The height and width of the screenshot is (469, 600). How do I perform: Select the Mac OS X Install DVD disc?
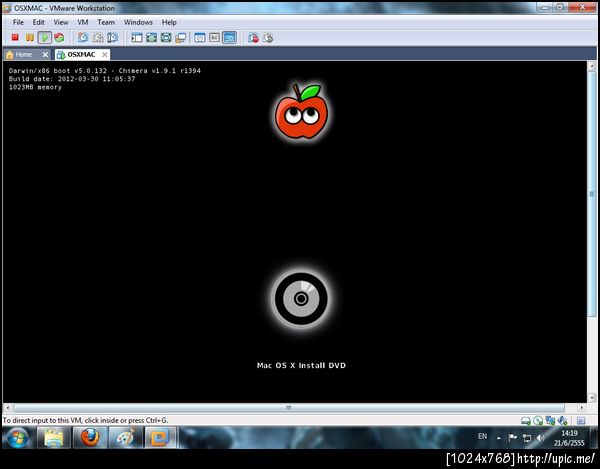pyautogui.click(x=301, y=299)
